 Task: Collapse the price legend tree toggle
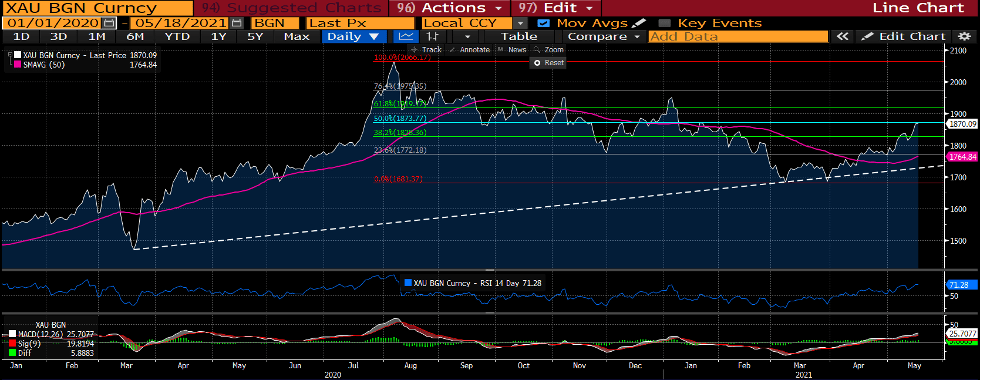(9, 55)
